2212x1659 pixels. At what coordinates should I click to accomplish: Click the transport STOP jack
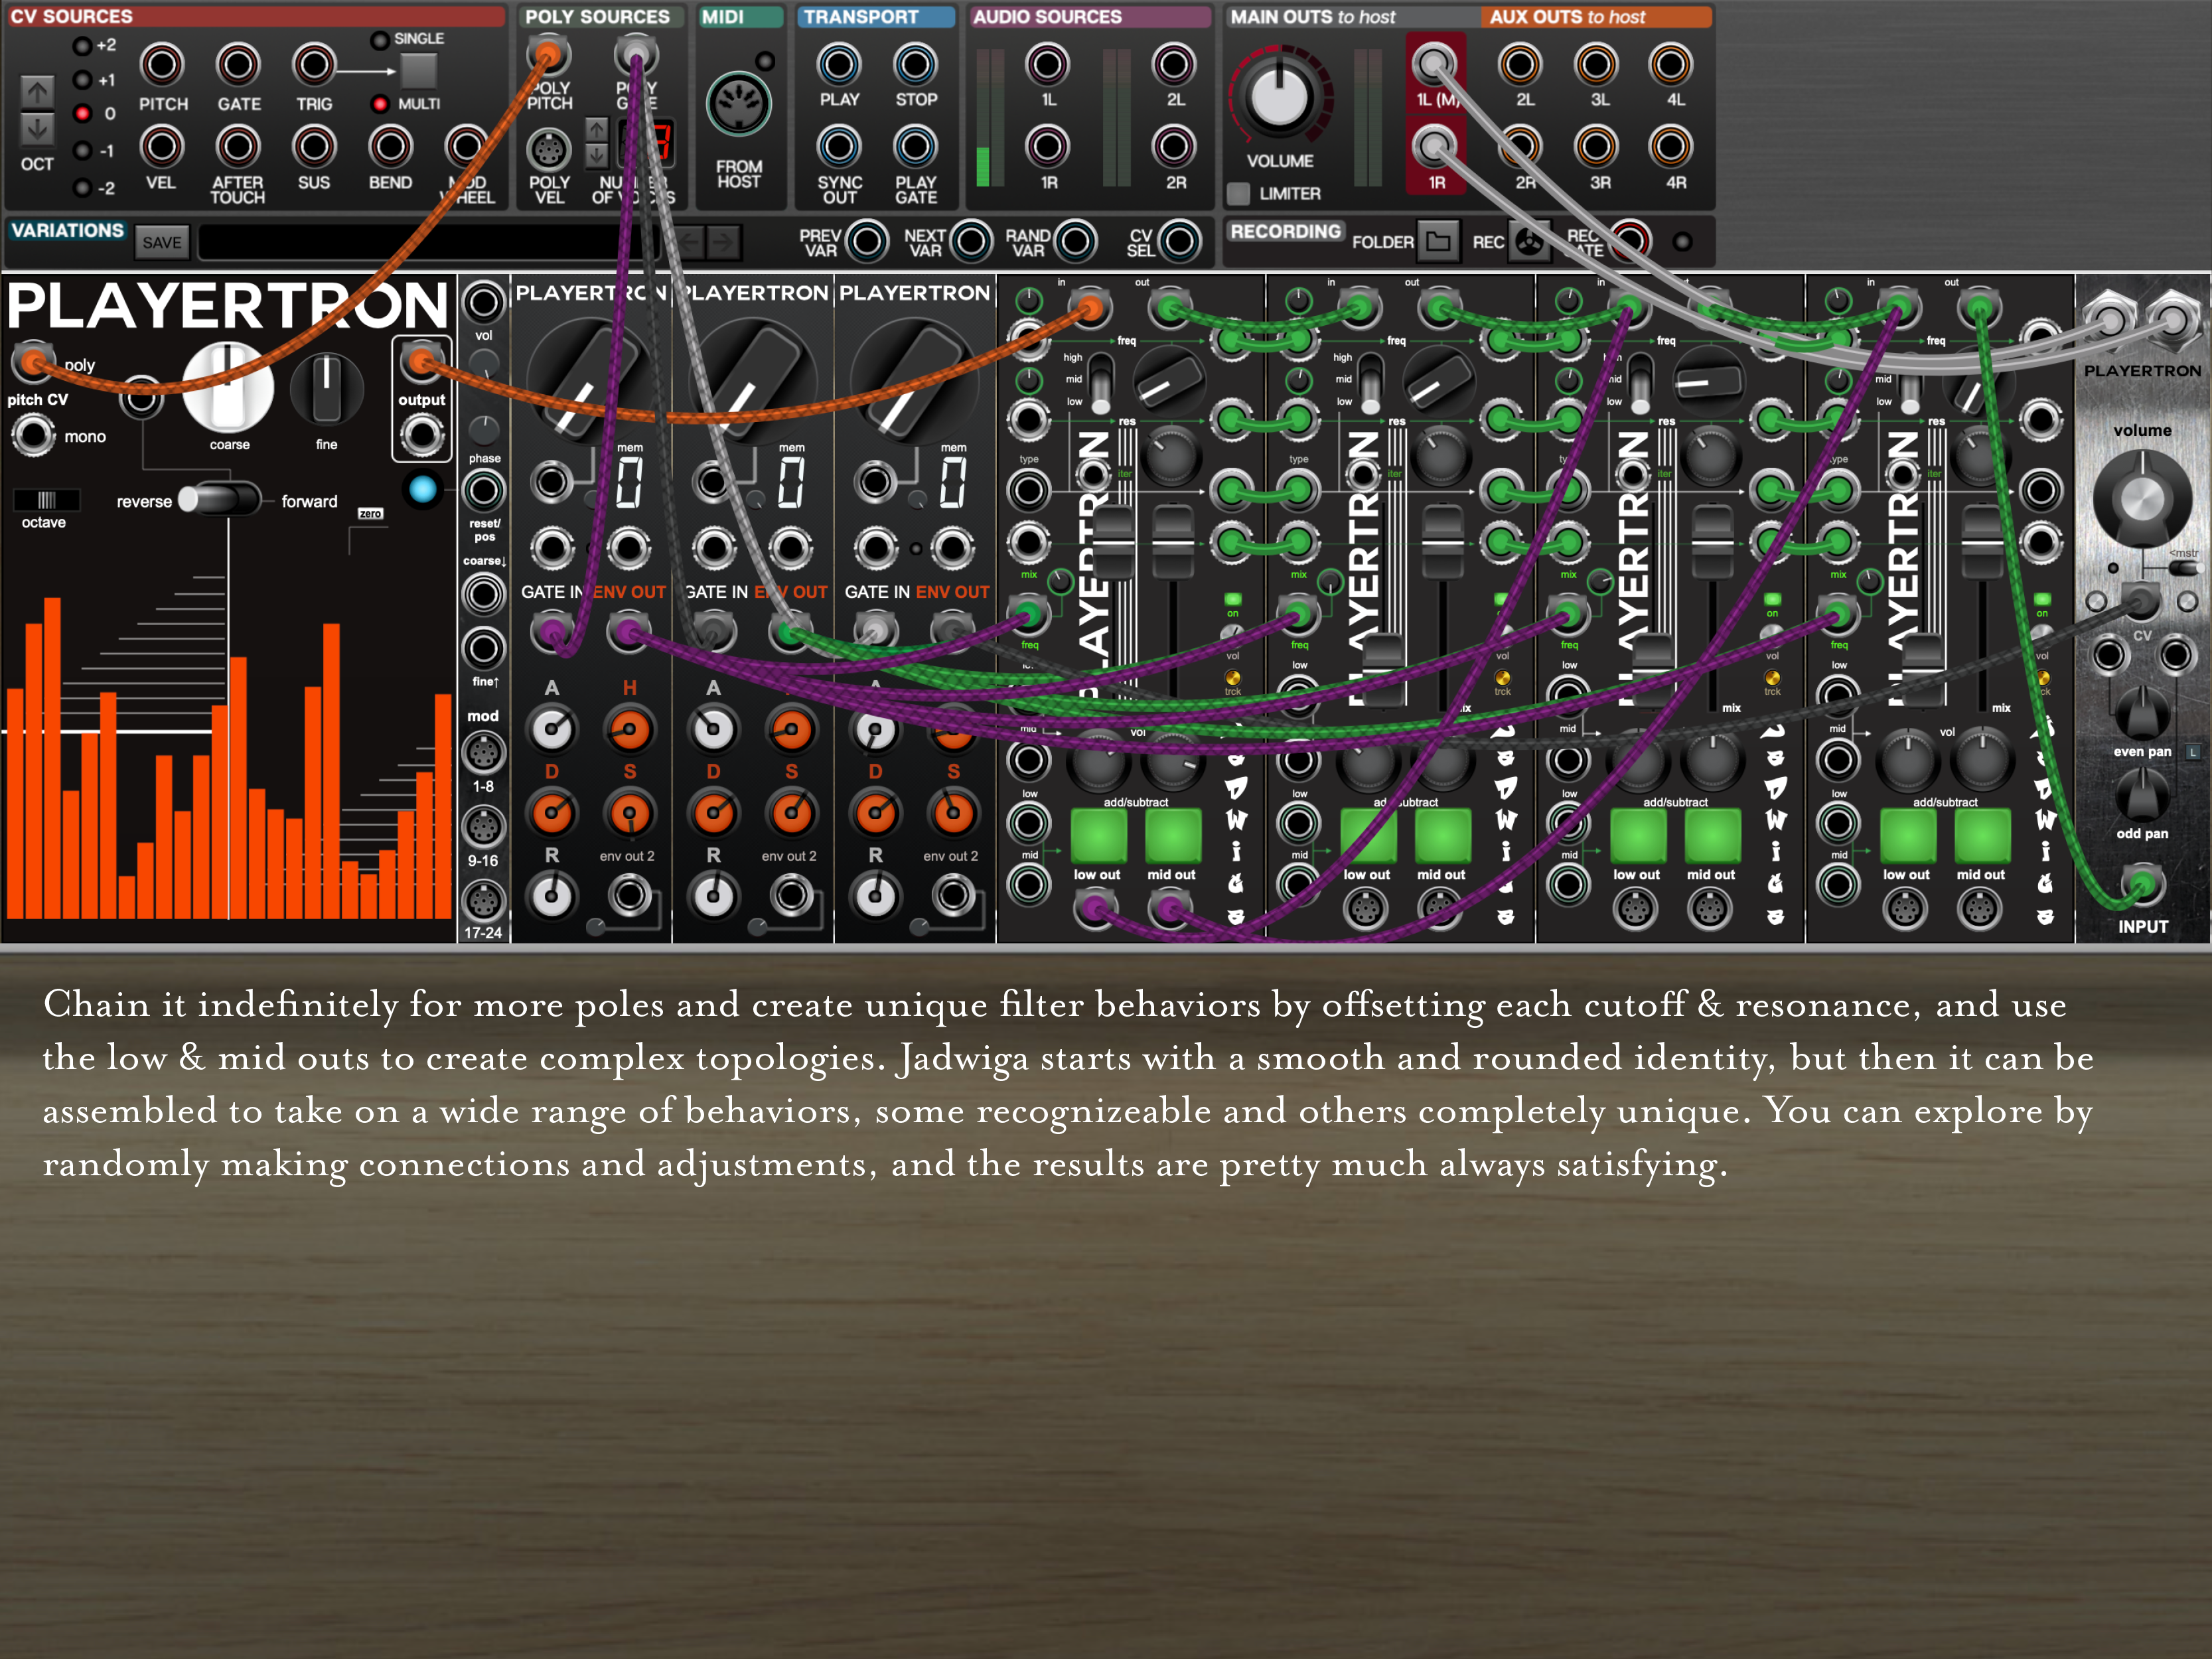pos(915,65)
